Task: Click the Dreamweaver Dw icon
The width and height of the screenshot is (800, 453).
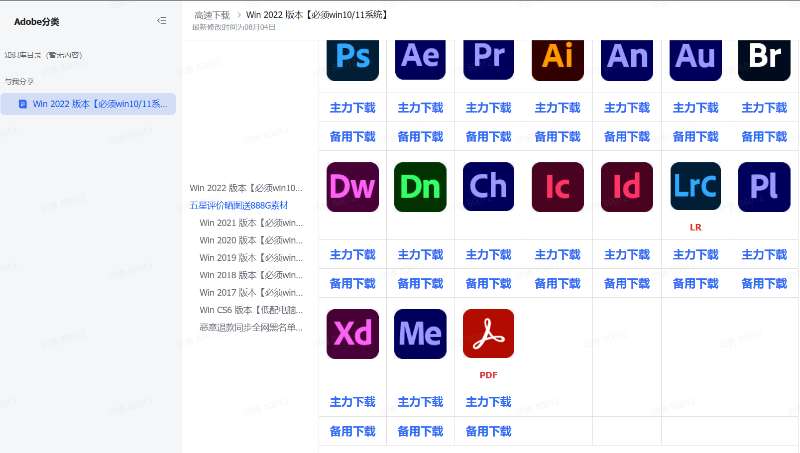Action: 353,187
